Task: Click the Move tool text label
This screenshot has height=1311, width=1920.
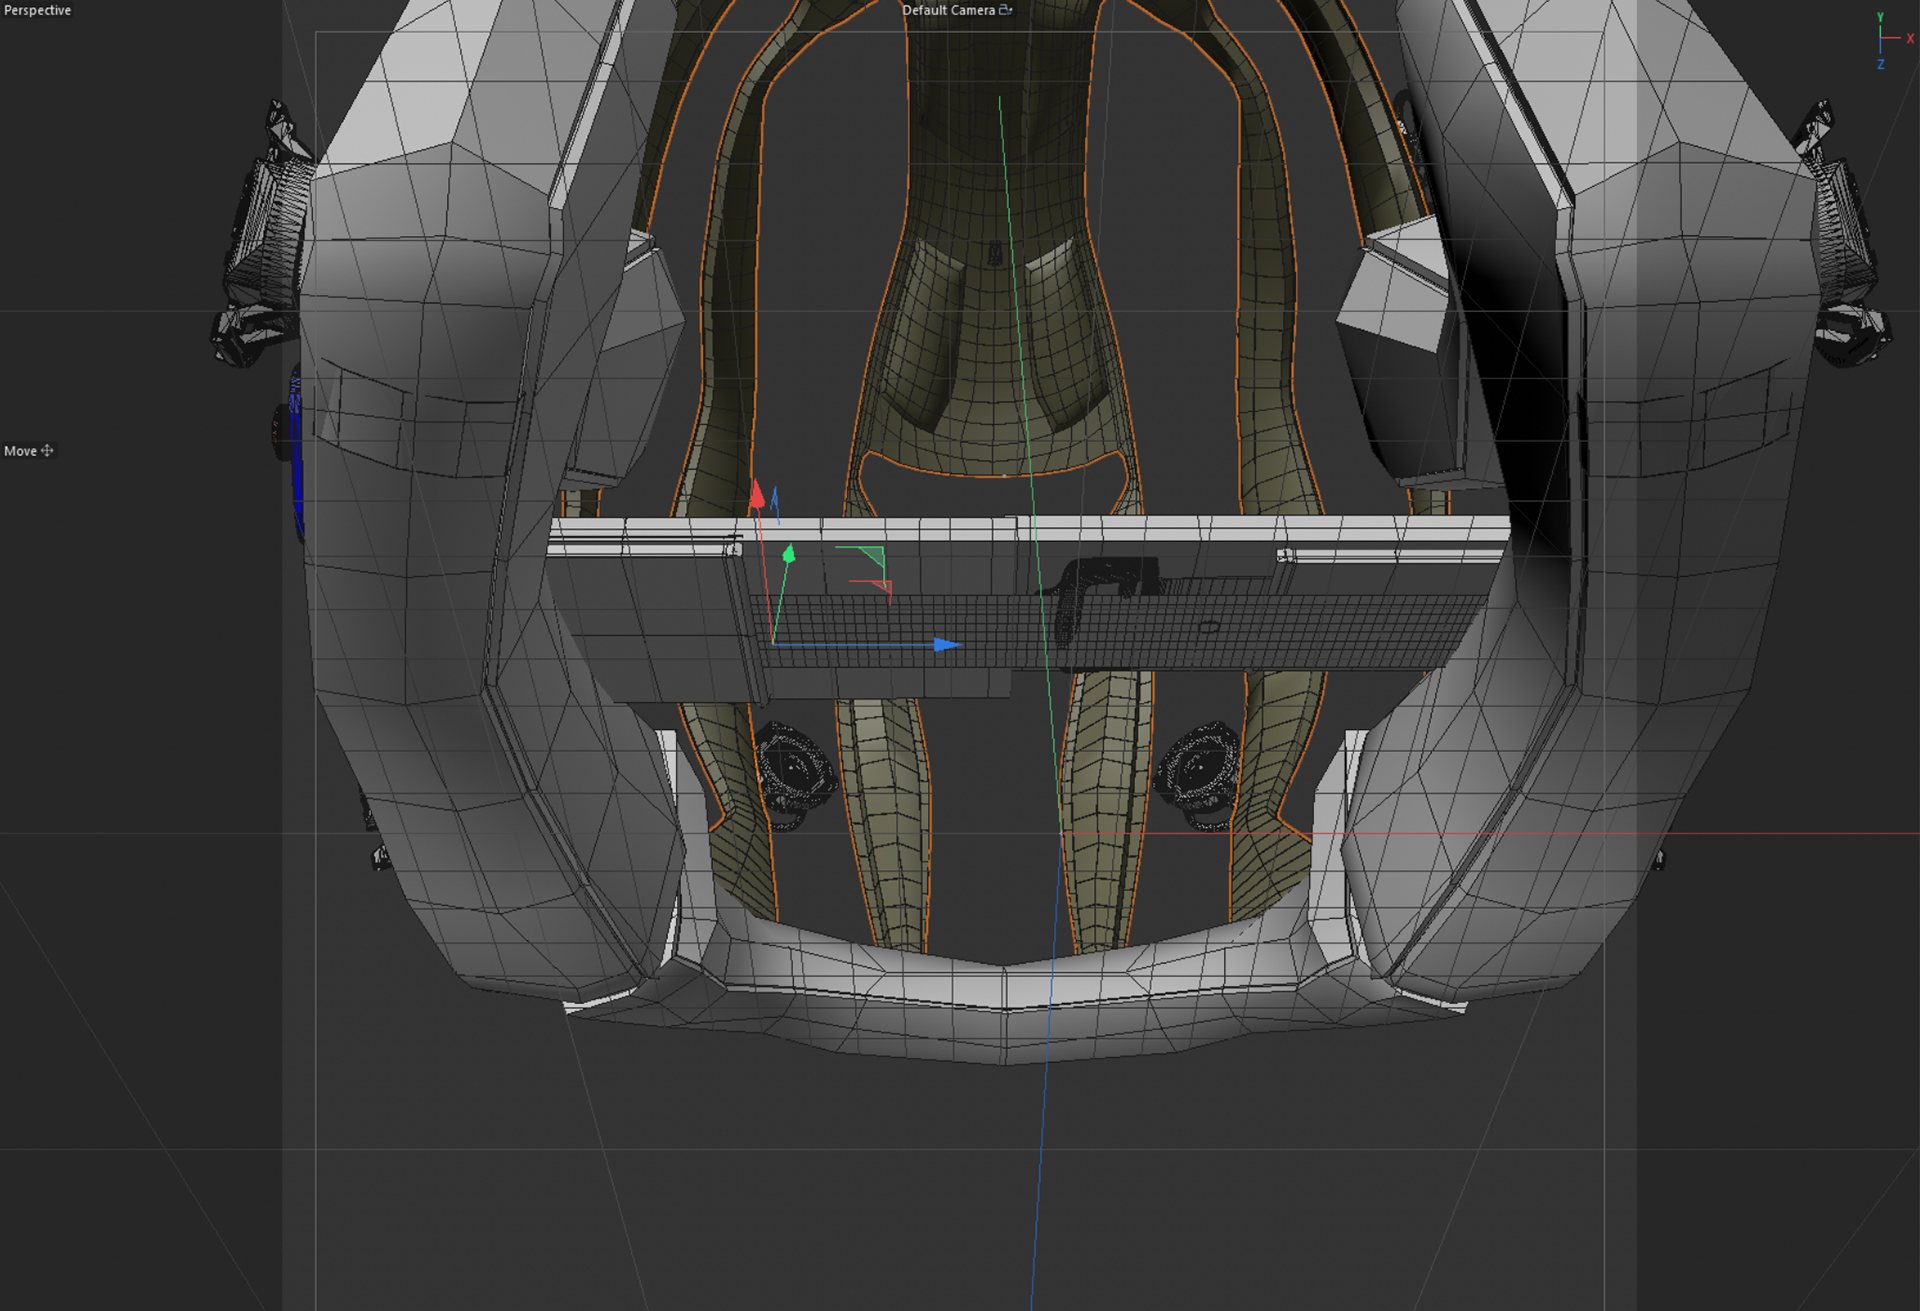Action: pyautogui.click(x=20, y=451)
